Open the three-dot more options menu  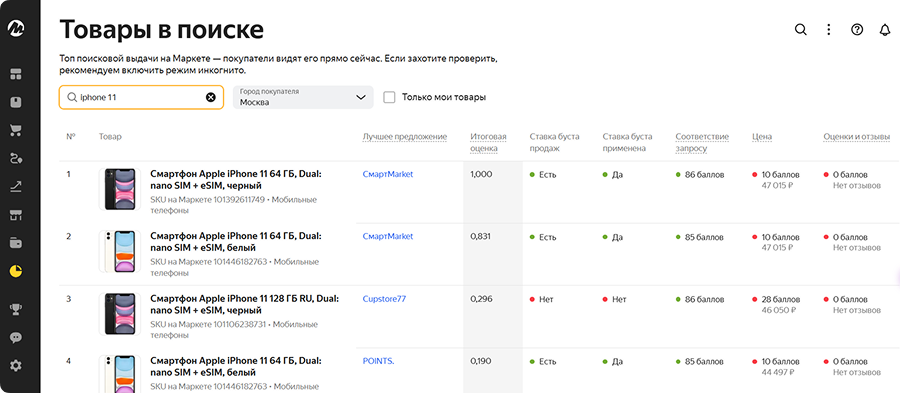[828, 30]
